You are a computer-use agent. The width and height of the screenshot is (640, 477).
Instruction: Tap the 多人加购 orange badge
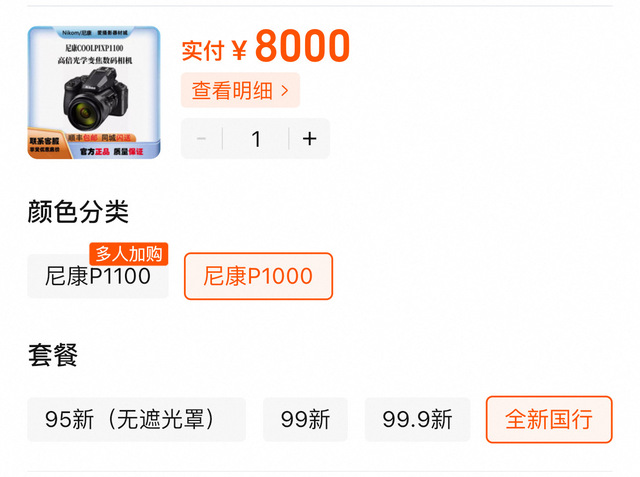(129, 254)
